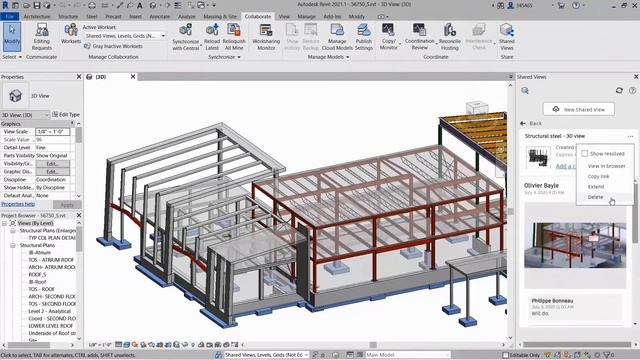The image size is (640, 360).
Task: Open the Structure ribbon tab
Action: coord(68,16)
